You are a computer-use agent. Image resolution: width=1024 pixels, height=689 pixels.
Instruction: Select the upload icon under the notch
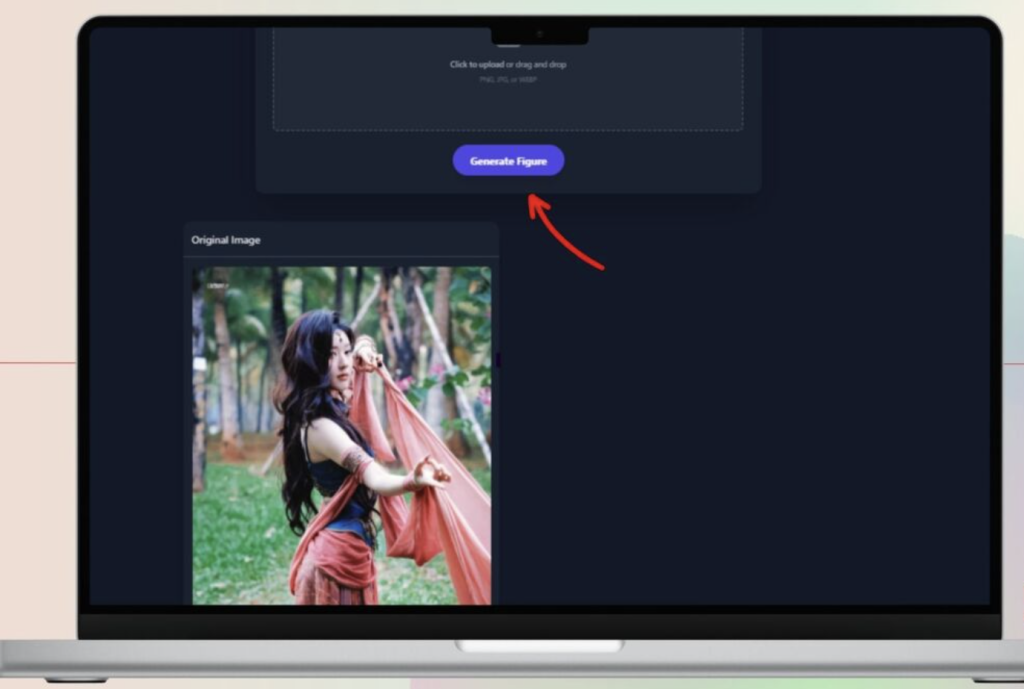click(x=510, y=45)
